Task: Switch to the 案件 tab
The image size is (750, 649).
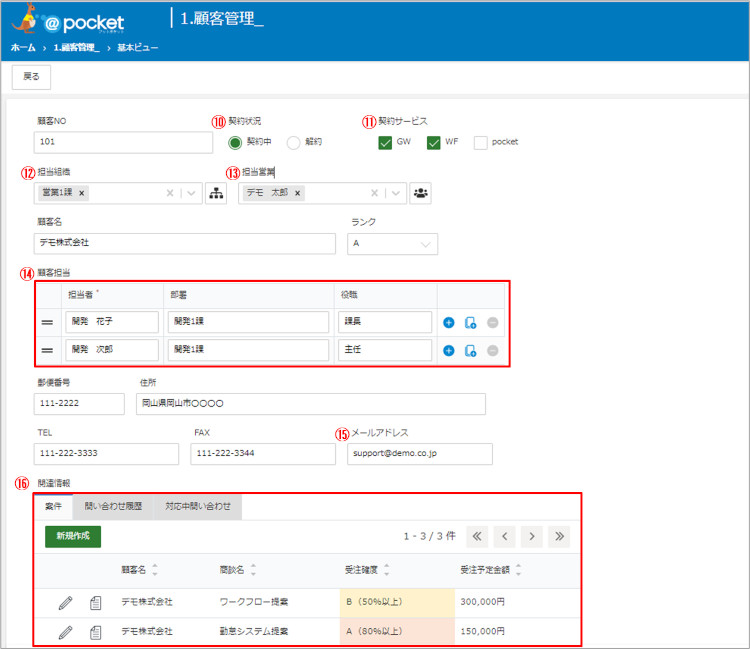Action: point(53,506)
